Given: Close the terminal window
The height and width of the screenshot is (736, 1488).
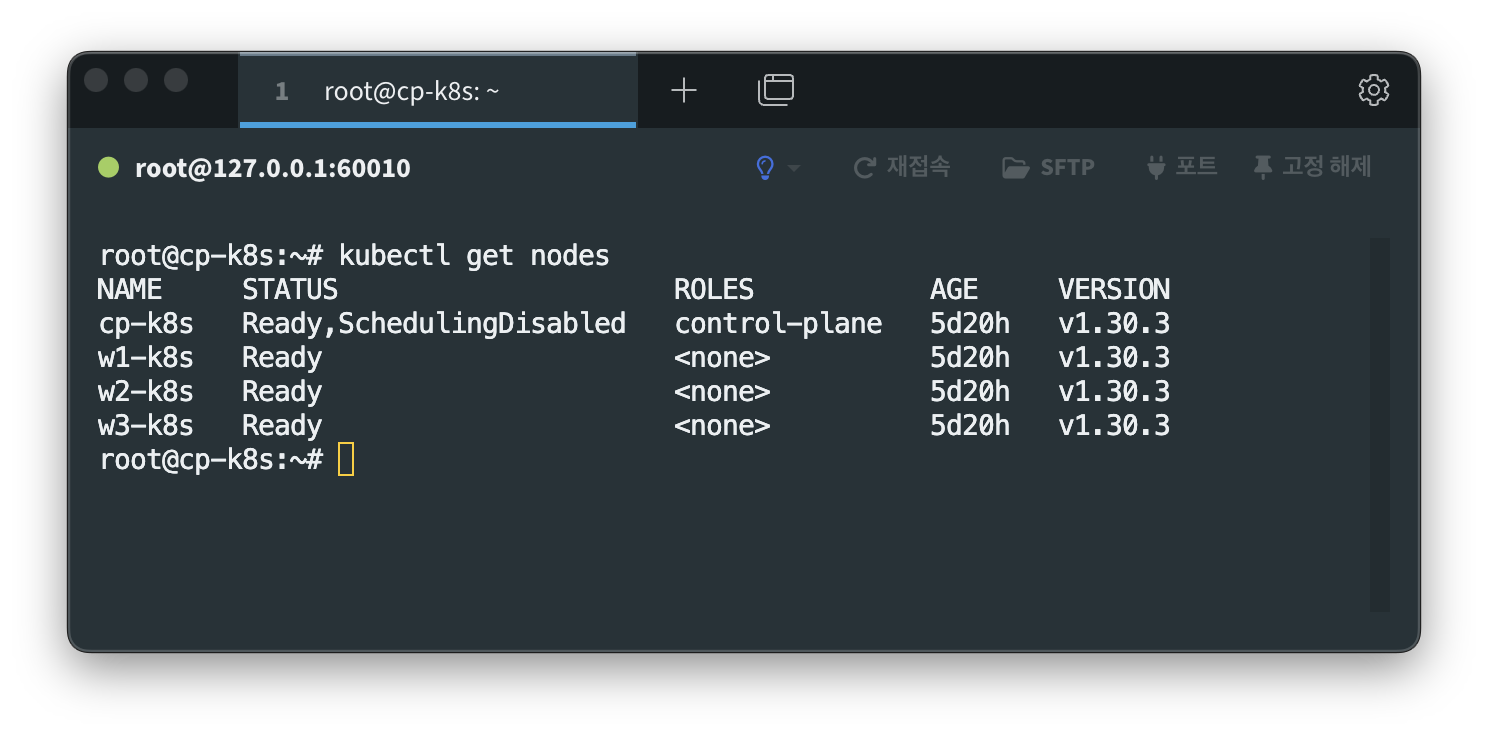Looking at the screenshot, I should tap(97, 80).
